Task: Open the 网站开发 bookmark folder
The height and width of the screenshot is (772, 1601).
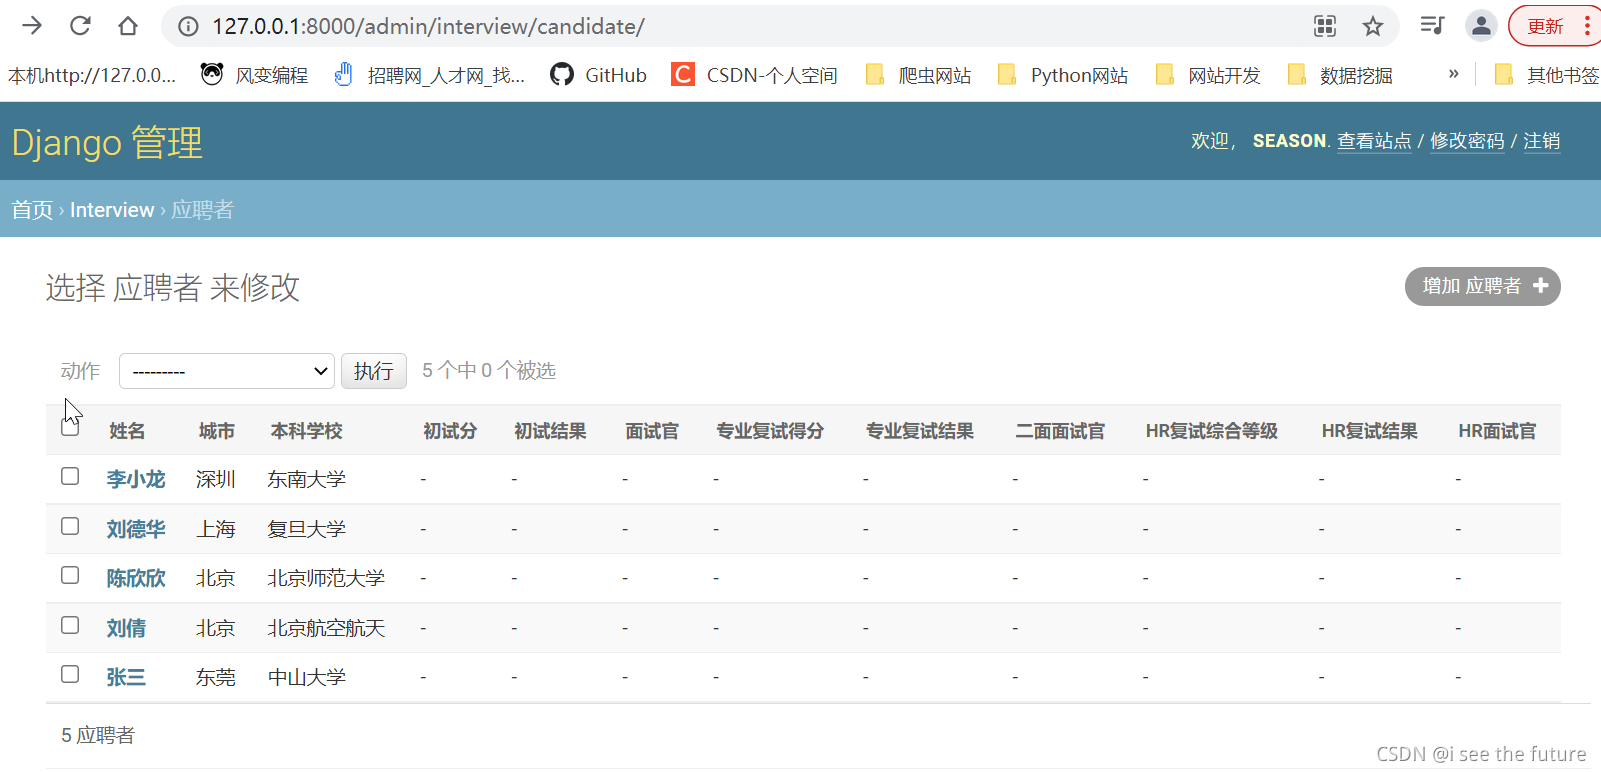Action: tap(1208, 75)
